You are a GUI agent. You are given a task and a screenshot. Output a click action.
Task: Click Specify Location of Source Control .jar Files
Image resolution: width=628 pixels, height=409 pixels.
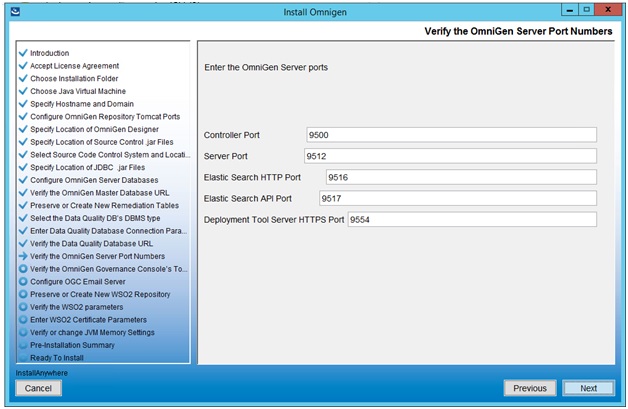coord(102,142)
